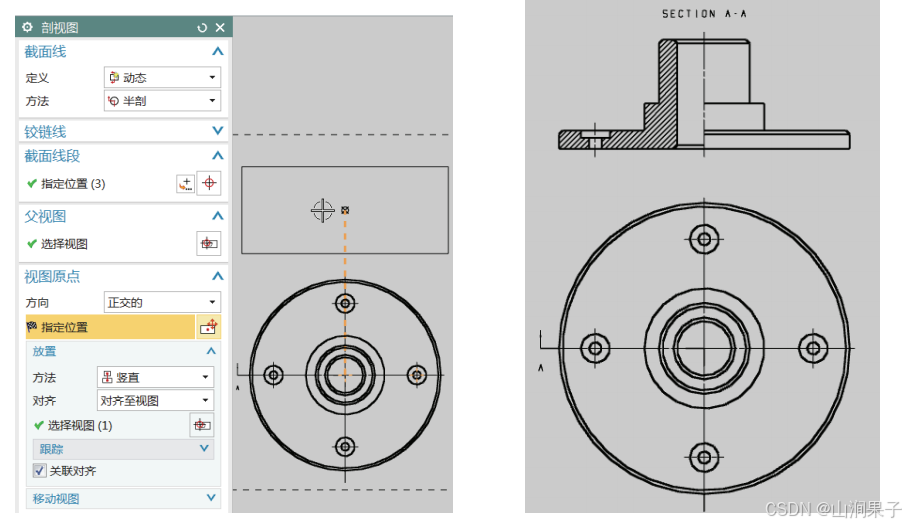The image size is (906, 525).
Task: Click the specify position crosshair icon
Action: [x=209, y=184]
